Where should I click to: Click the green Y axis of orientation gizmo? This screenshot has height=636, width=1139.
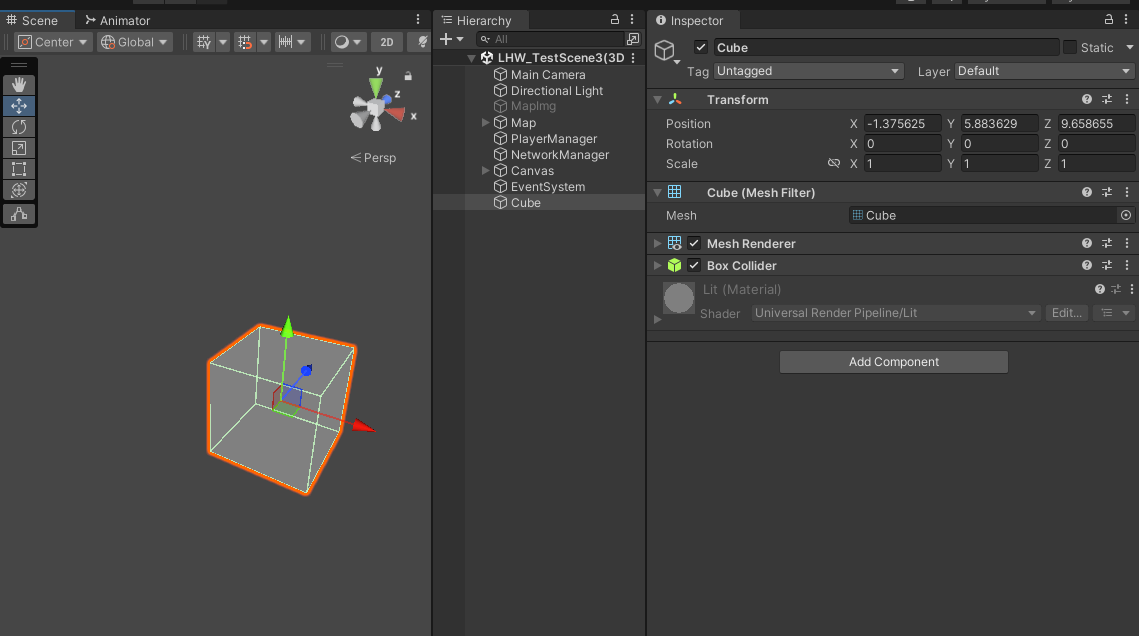(x=376, y=85)
